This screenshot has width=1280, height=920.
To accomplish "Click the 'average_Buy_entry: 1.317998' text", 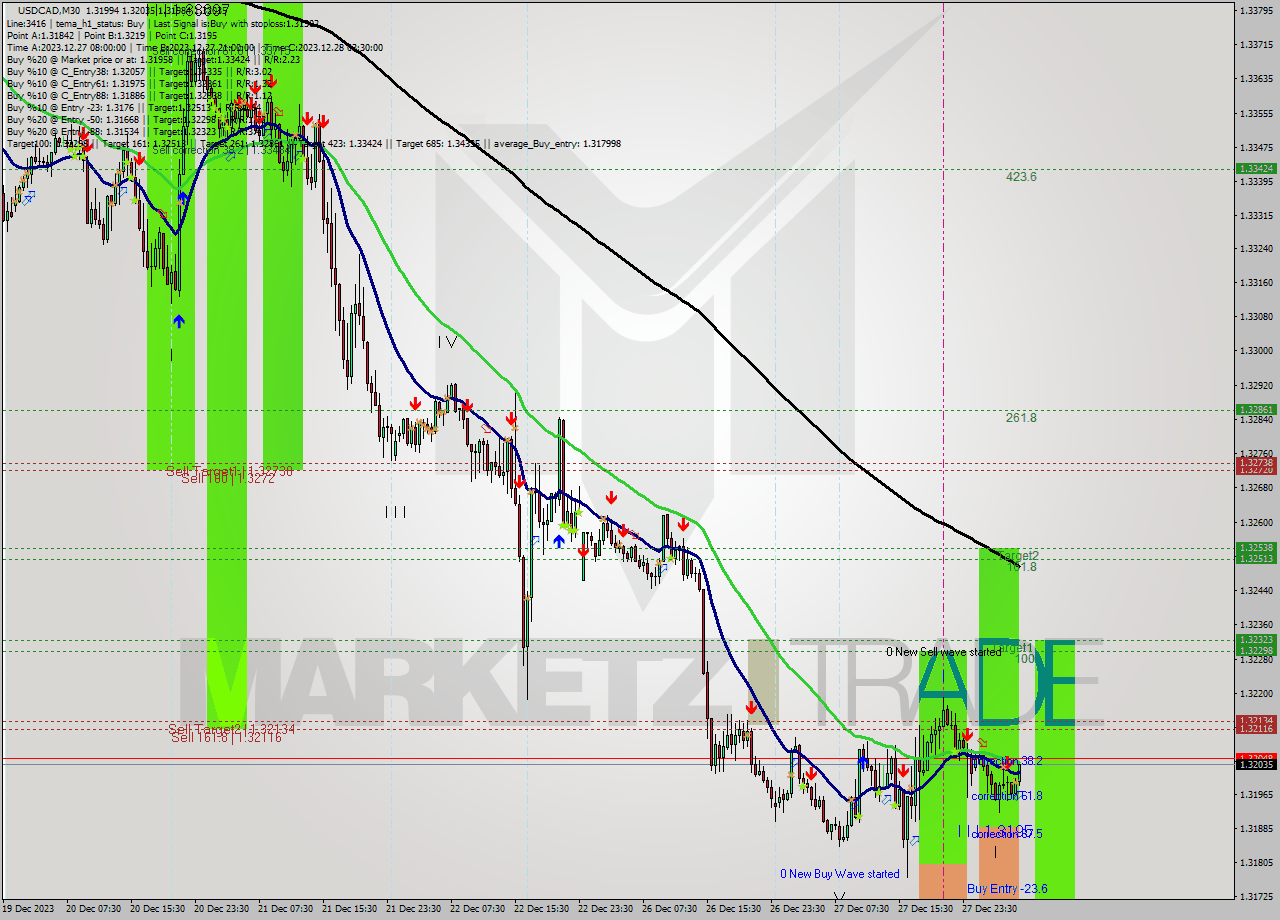I will pos(556,143).
